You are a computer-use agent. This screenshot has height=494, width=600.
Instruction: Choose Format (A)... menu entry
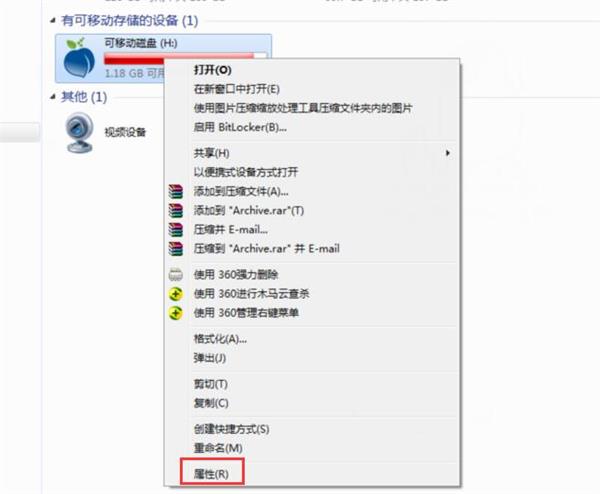coord(220,339)
